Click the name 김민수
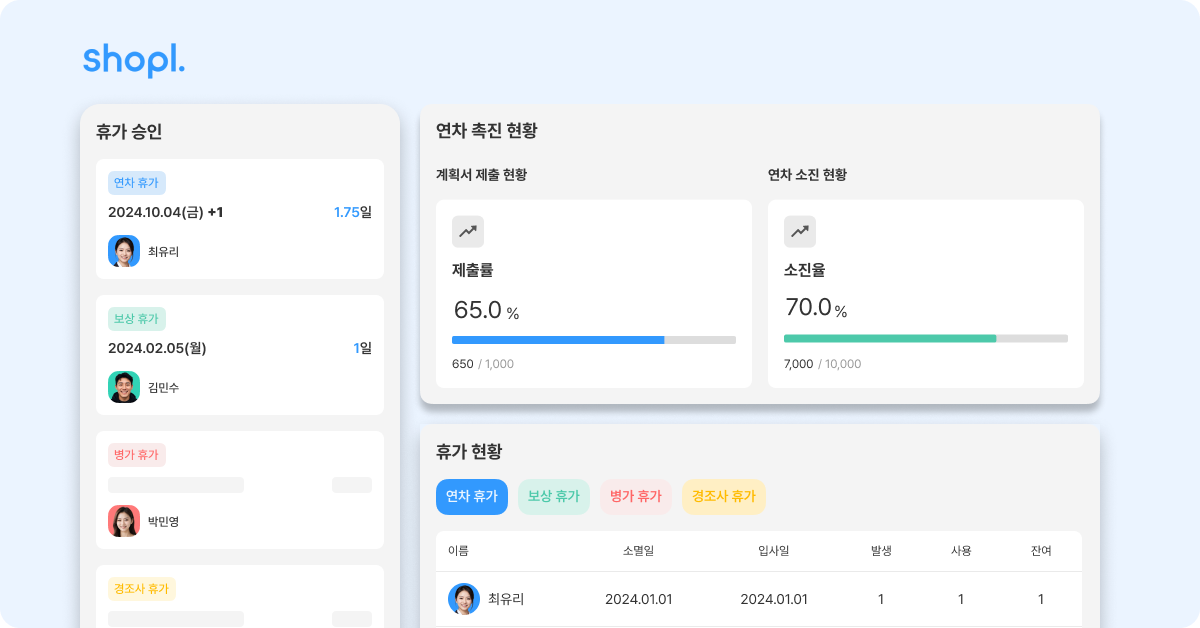The width and height of the screenshot is (1200, 628). [163, 388]
